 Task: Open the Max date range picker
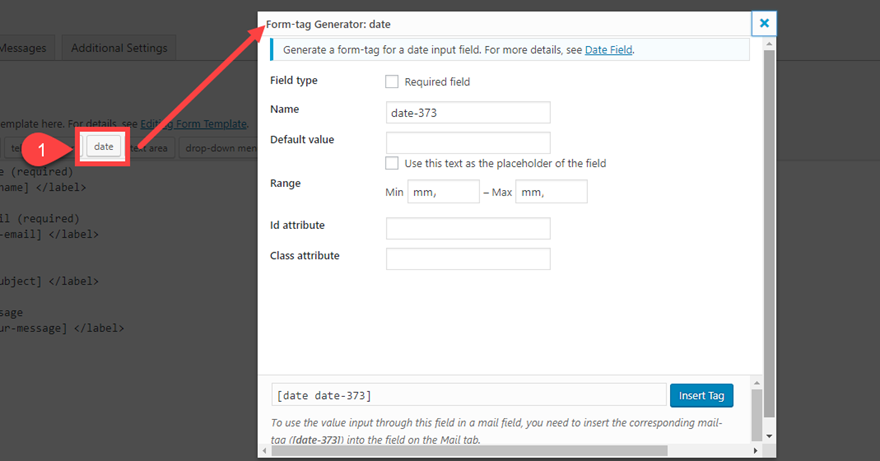pos(551,191)
